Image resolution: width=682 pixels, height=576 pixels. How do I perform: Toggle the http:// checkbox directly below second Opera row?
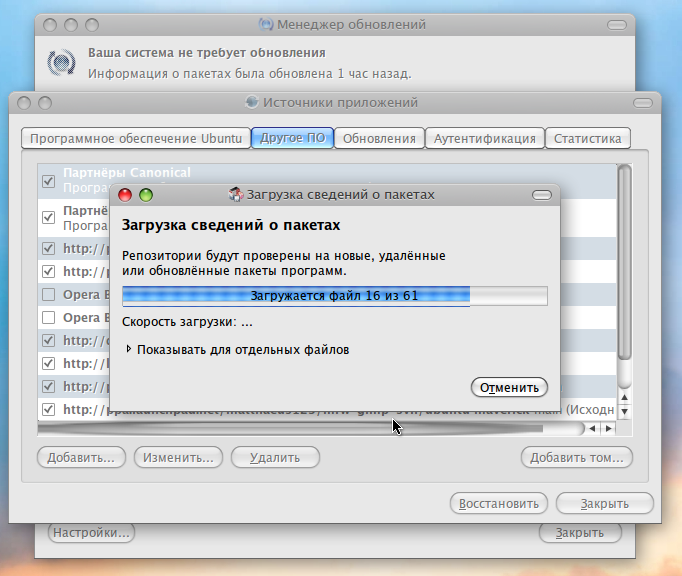coord(48,340)
